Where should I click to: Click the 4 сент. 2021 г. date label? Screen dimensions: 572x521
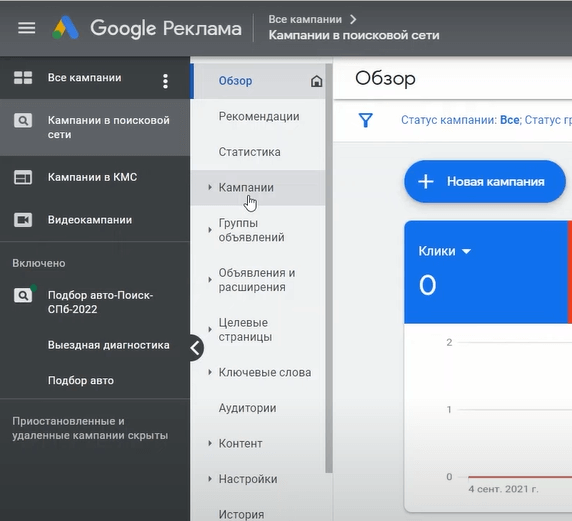[x=503, y=489]
